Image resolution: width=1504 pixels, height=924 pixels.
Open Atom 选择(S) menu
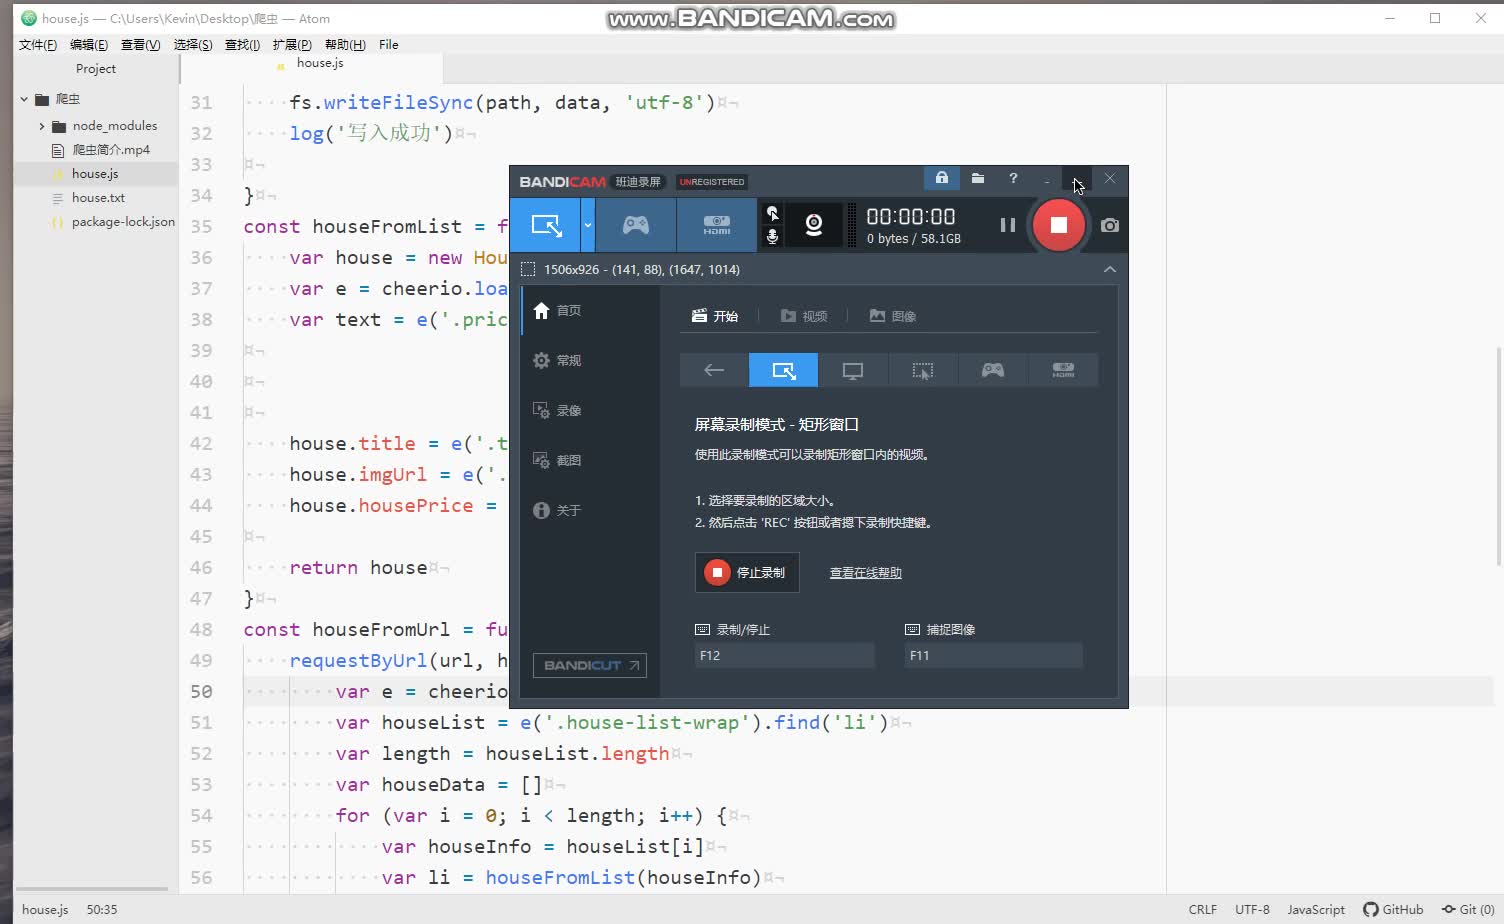pos(193,45)
